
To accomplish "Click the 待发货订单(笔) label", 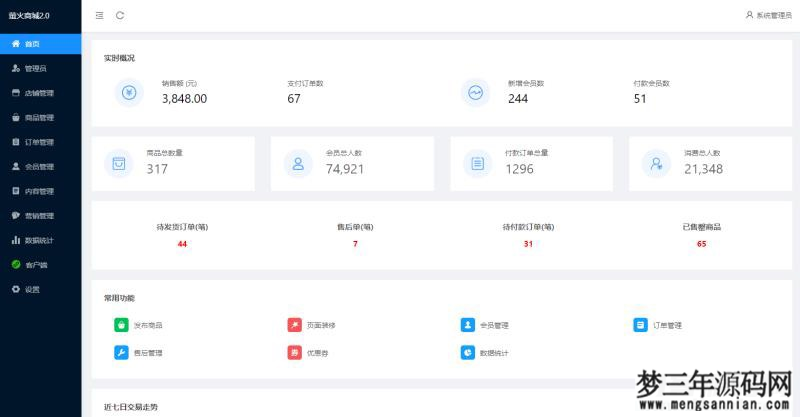I will 182,227.
